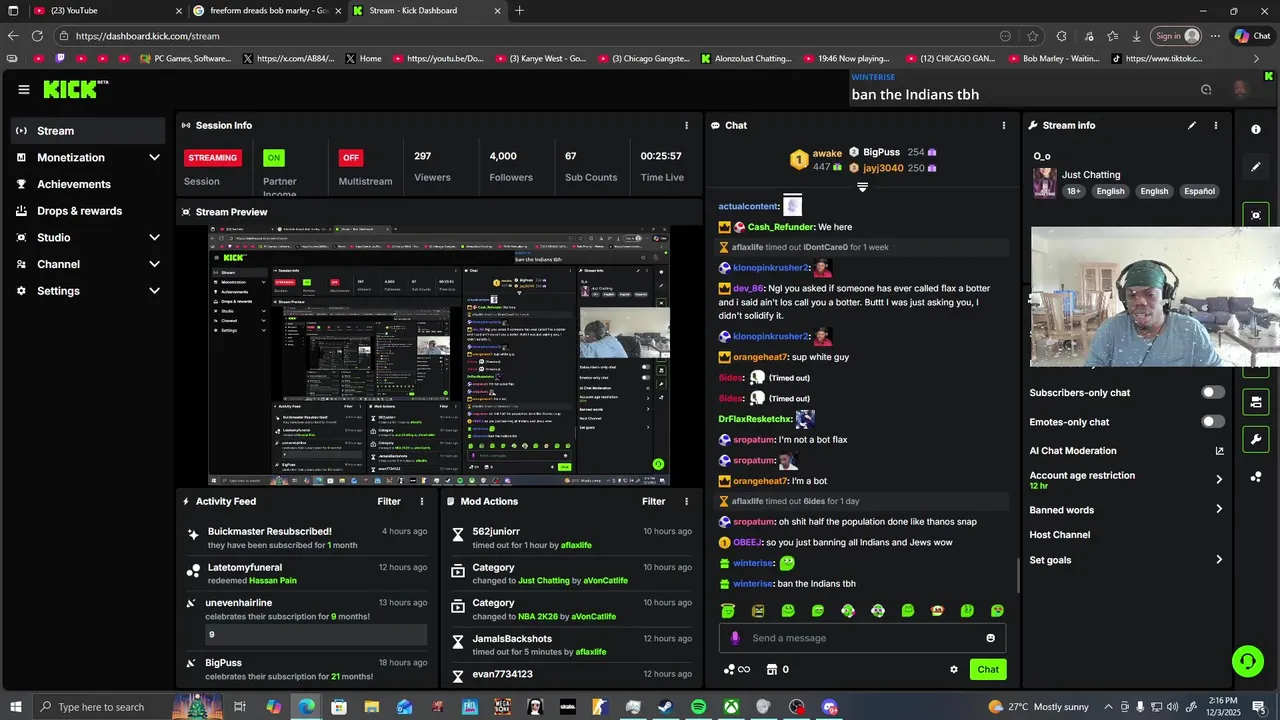The width and height of the screenshot is (1280, 720).
Task: Open Chat panel three-dot options
Action: [x=1004, y=125]
